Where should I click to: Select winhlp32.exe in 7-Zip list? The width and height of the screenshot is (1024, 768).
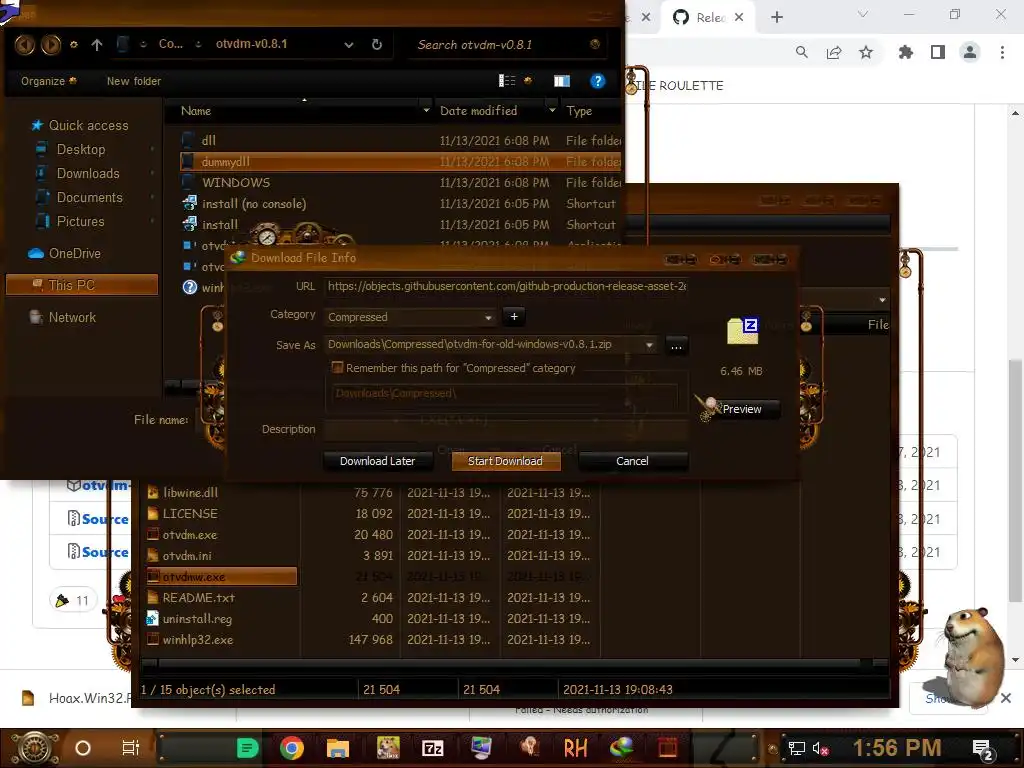pyautogui.click(x=197, y=639)
